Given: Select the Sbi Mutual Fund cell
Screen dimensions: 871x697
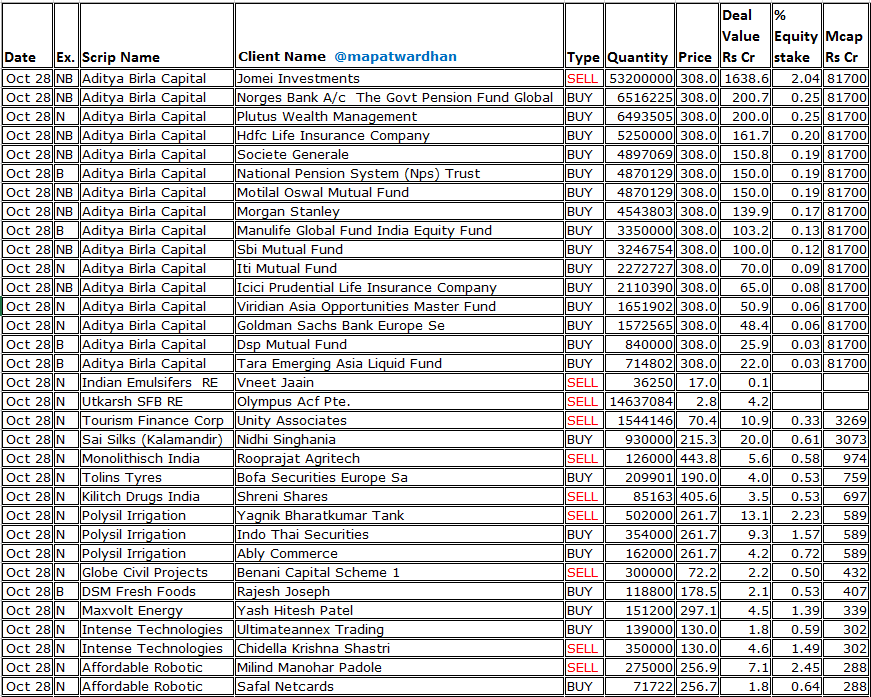Looking at the screenshot, I should click(x=399, y=249).
